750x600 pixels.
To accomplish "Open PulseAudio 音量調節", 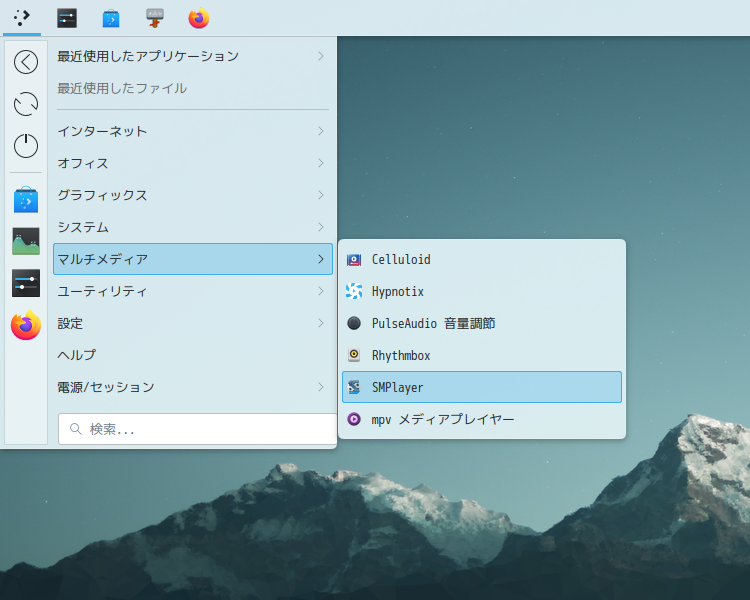I will 482,323.
